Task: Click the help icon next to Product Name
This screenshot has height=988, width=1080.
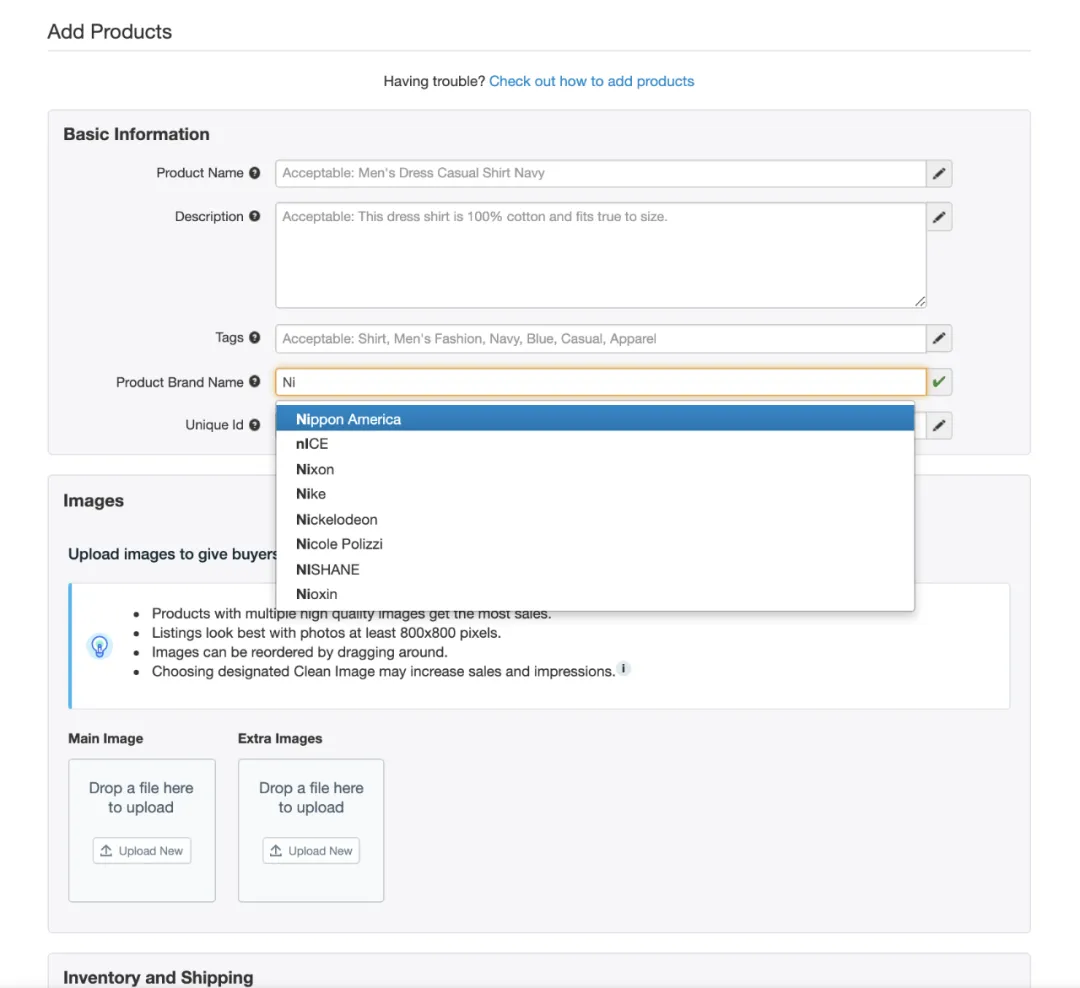Action: [255, 173]
